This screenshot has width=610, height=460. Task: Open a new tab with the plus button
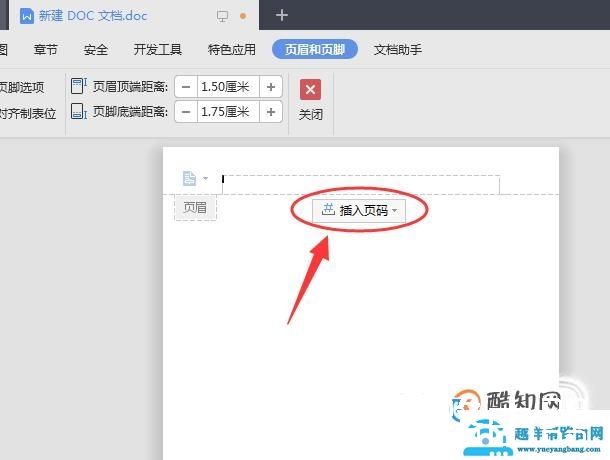[x=282, y=16]
